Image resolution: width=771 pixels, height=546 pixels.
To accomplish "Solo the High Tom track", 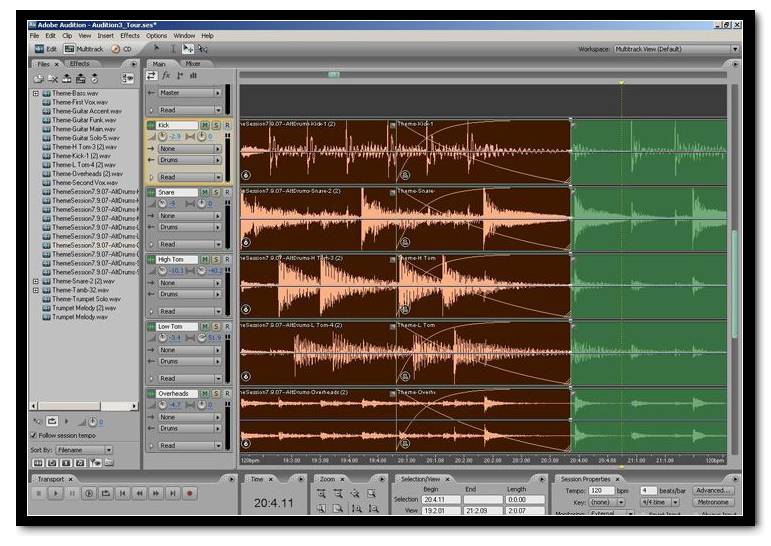I will [x=216, y=259].
